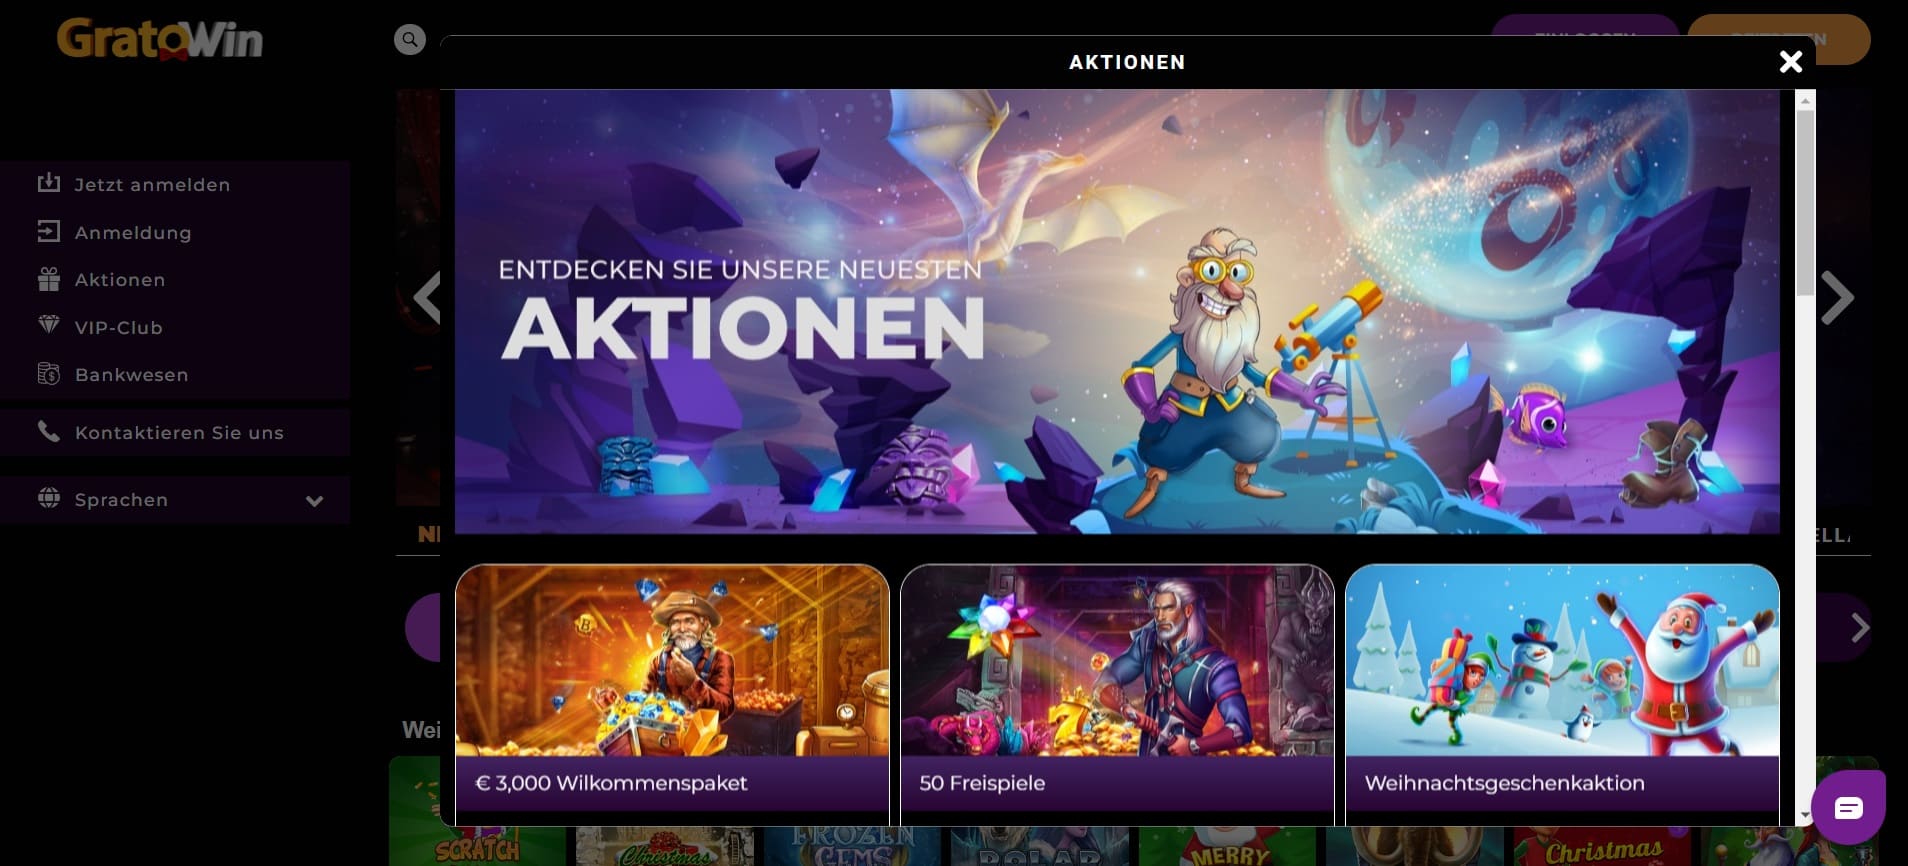Click the Jetzt anmelden sidebar icon
Screen dimensions: 1908x866
click(49, 183)
